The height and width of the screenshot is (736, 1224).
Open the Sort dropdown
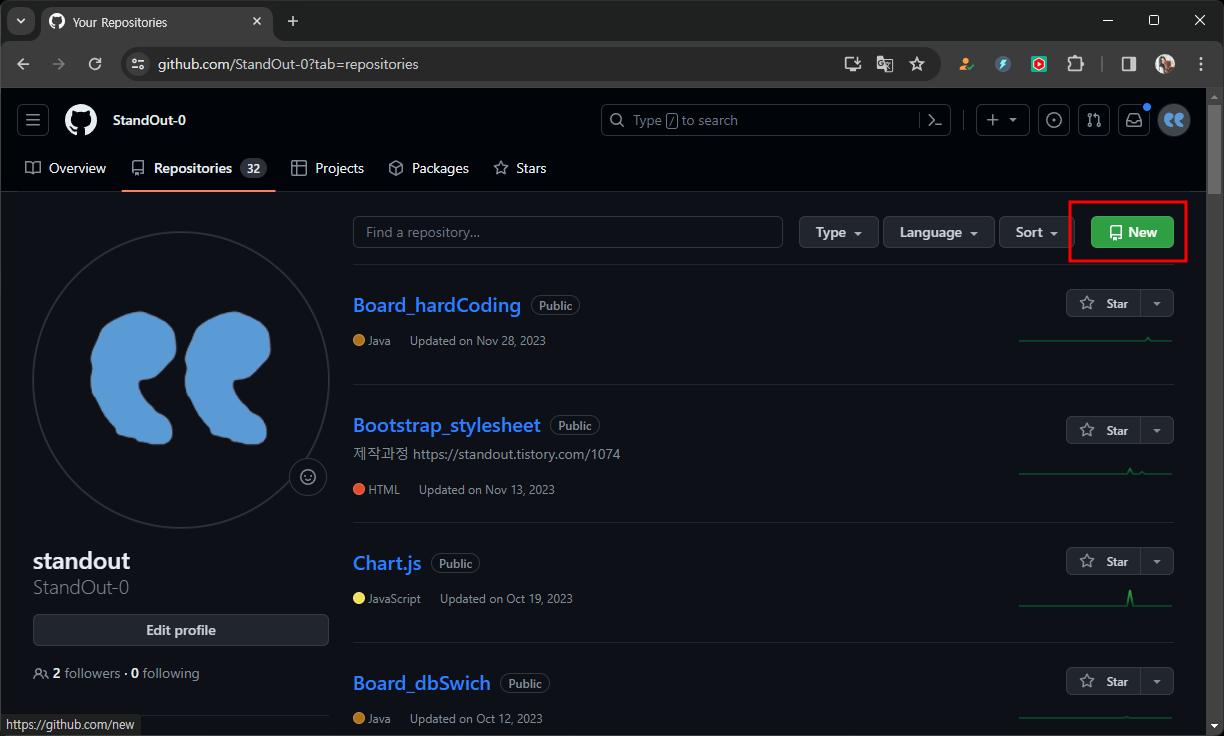1037,232
